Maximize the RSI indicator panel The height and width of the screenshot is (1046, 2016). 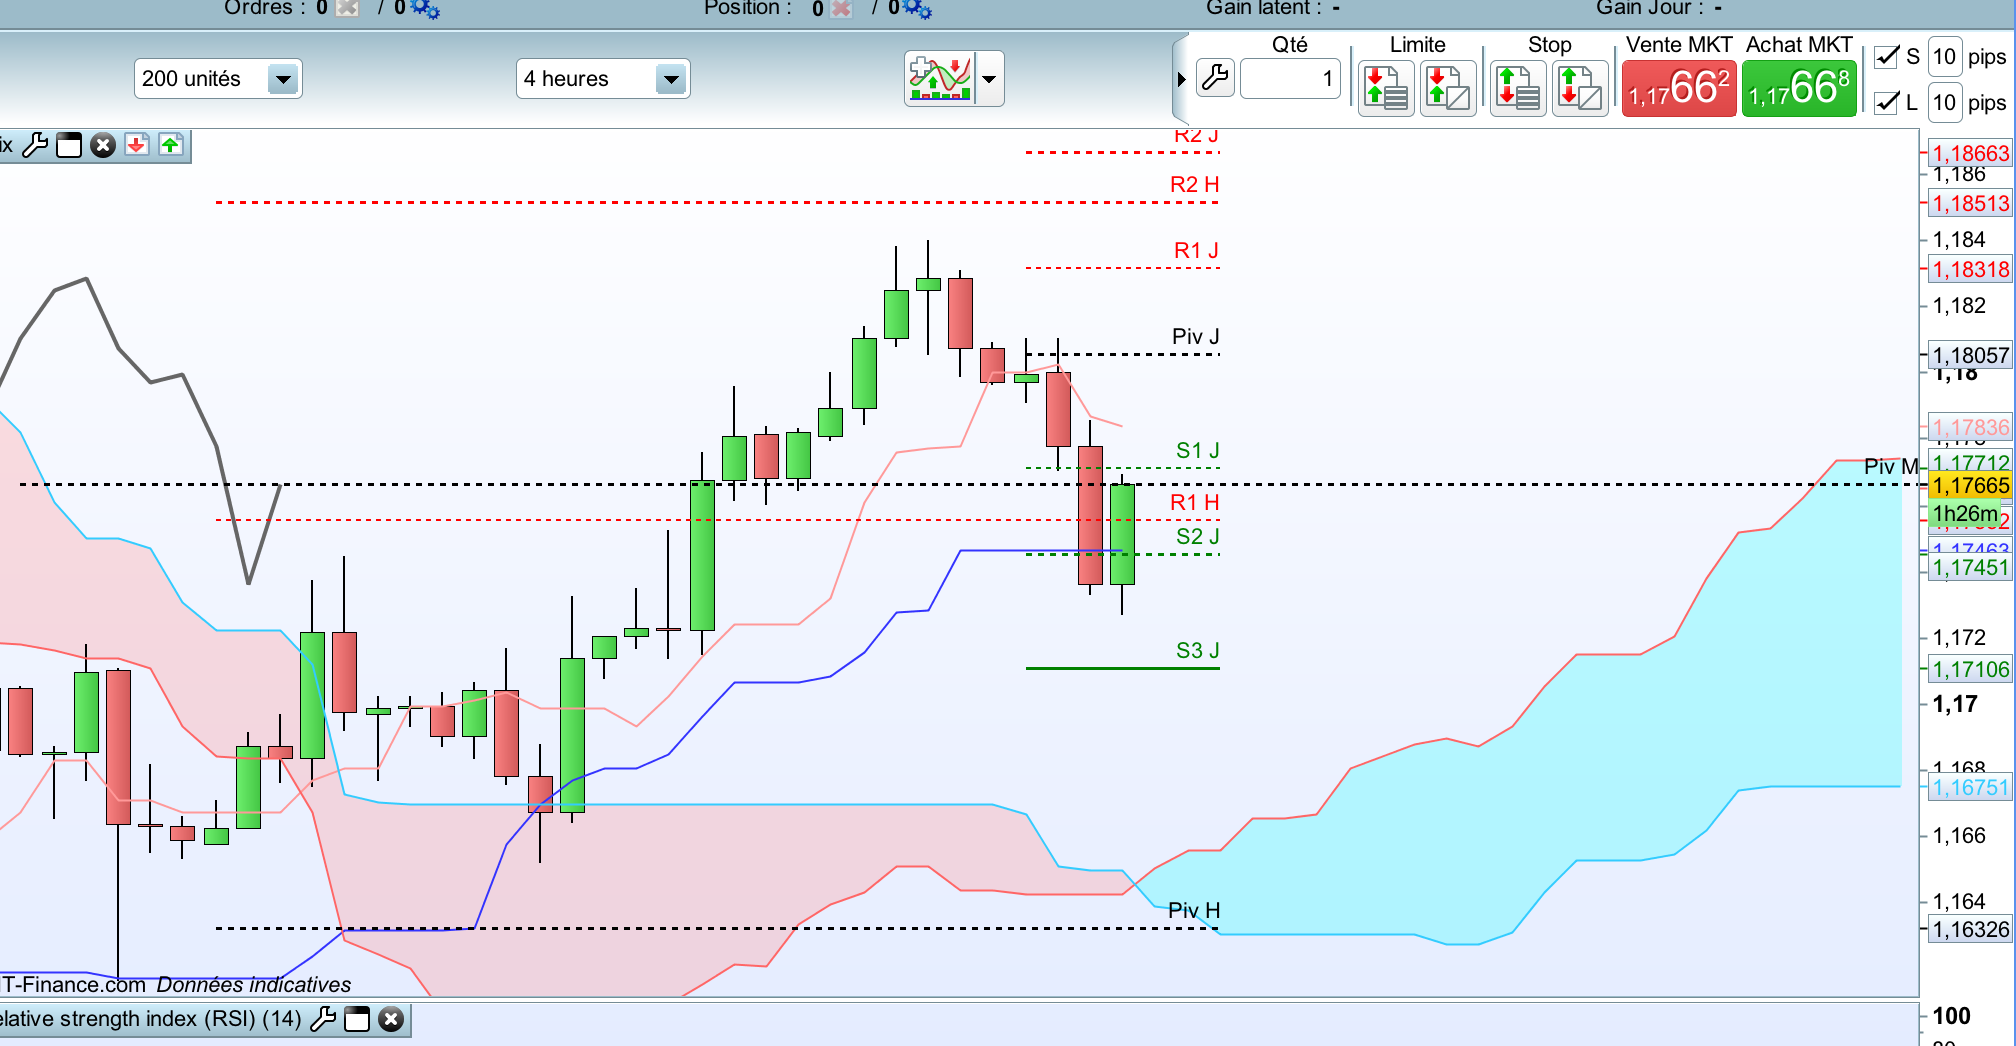(357, 1019)
